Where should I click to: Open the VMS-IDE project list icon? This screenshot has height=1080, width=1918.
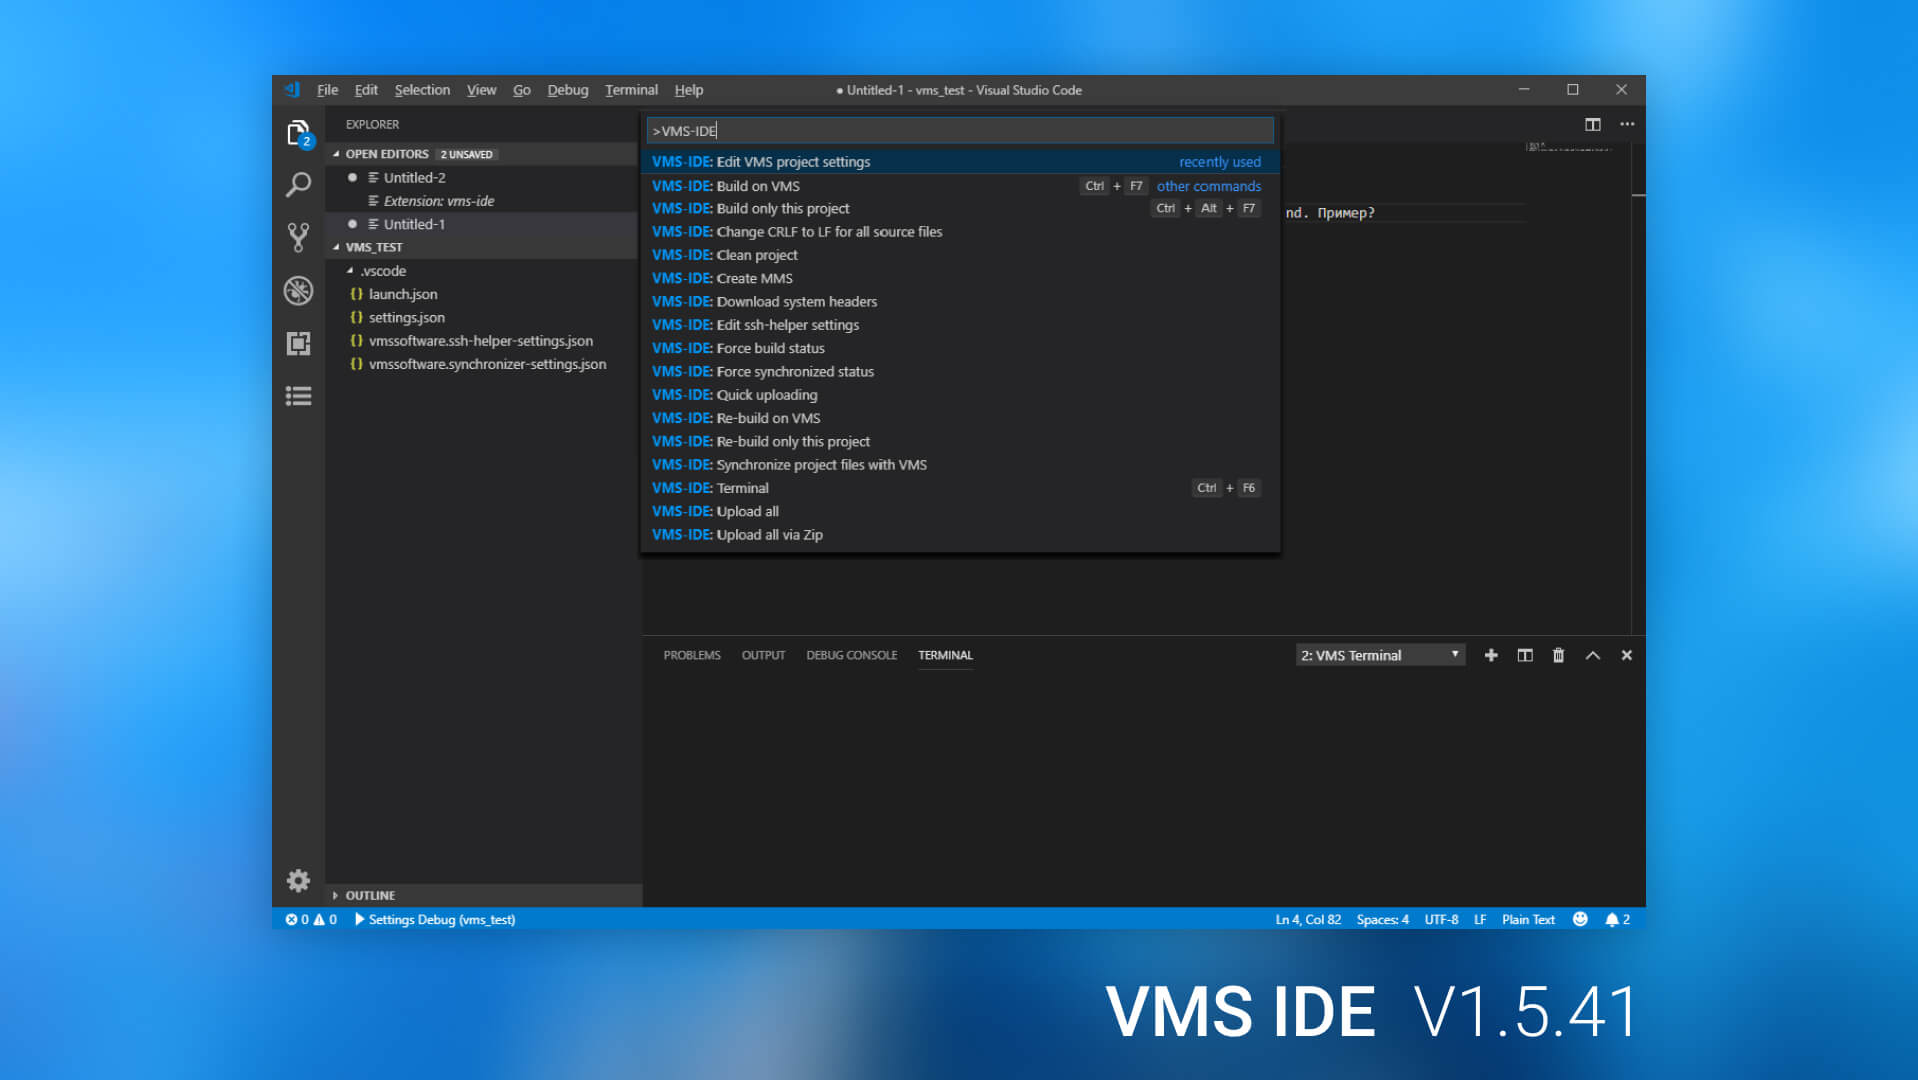coord(298,396)
